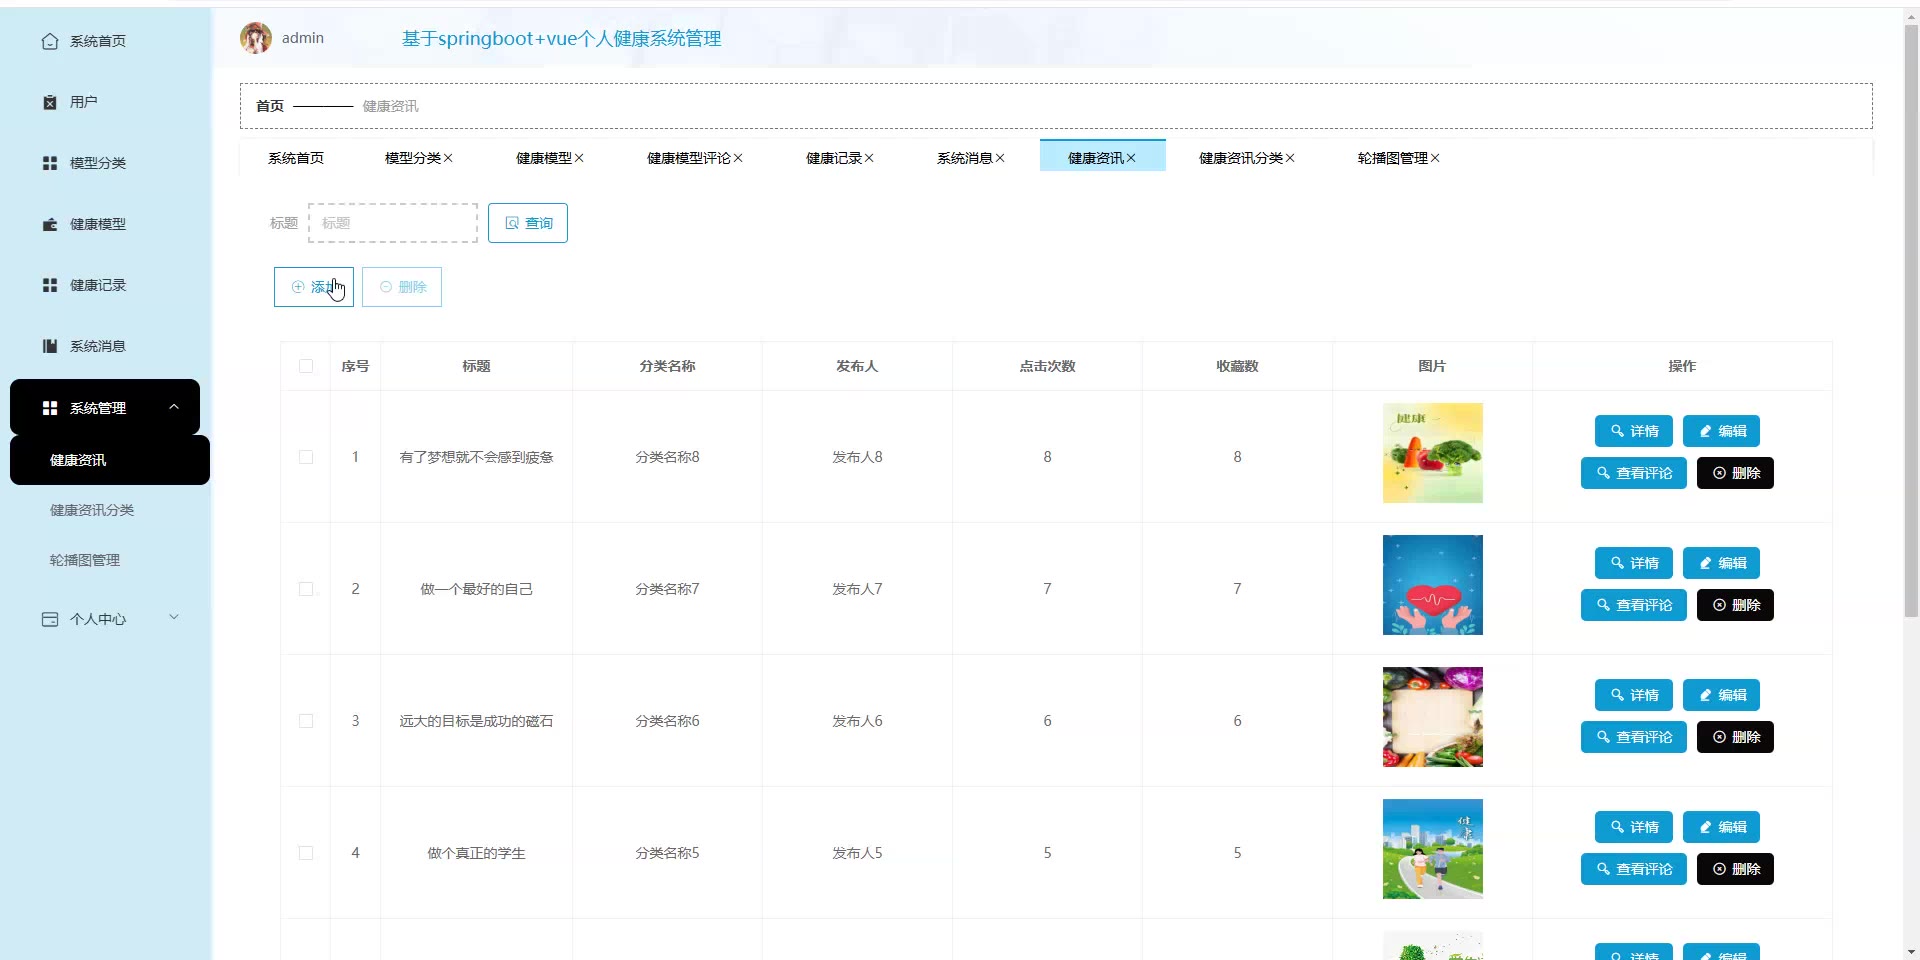Screen dimensions: 1920x960
Task: Close the 轮播图管理 tab using its X
Action: coord(1435,158)
